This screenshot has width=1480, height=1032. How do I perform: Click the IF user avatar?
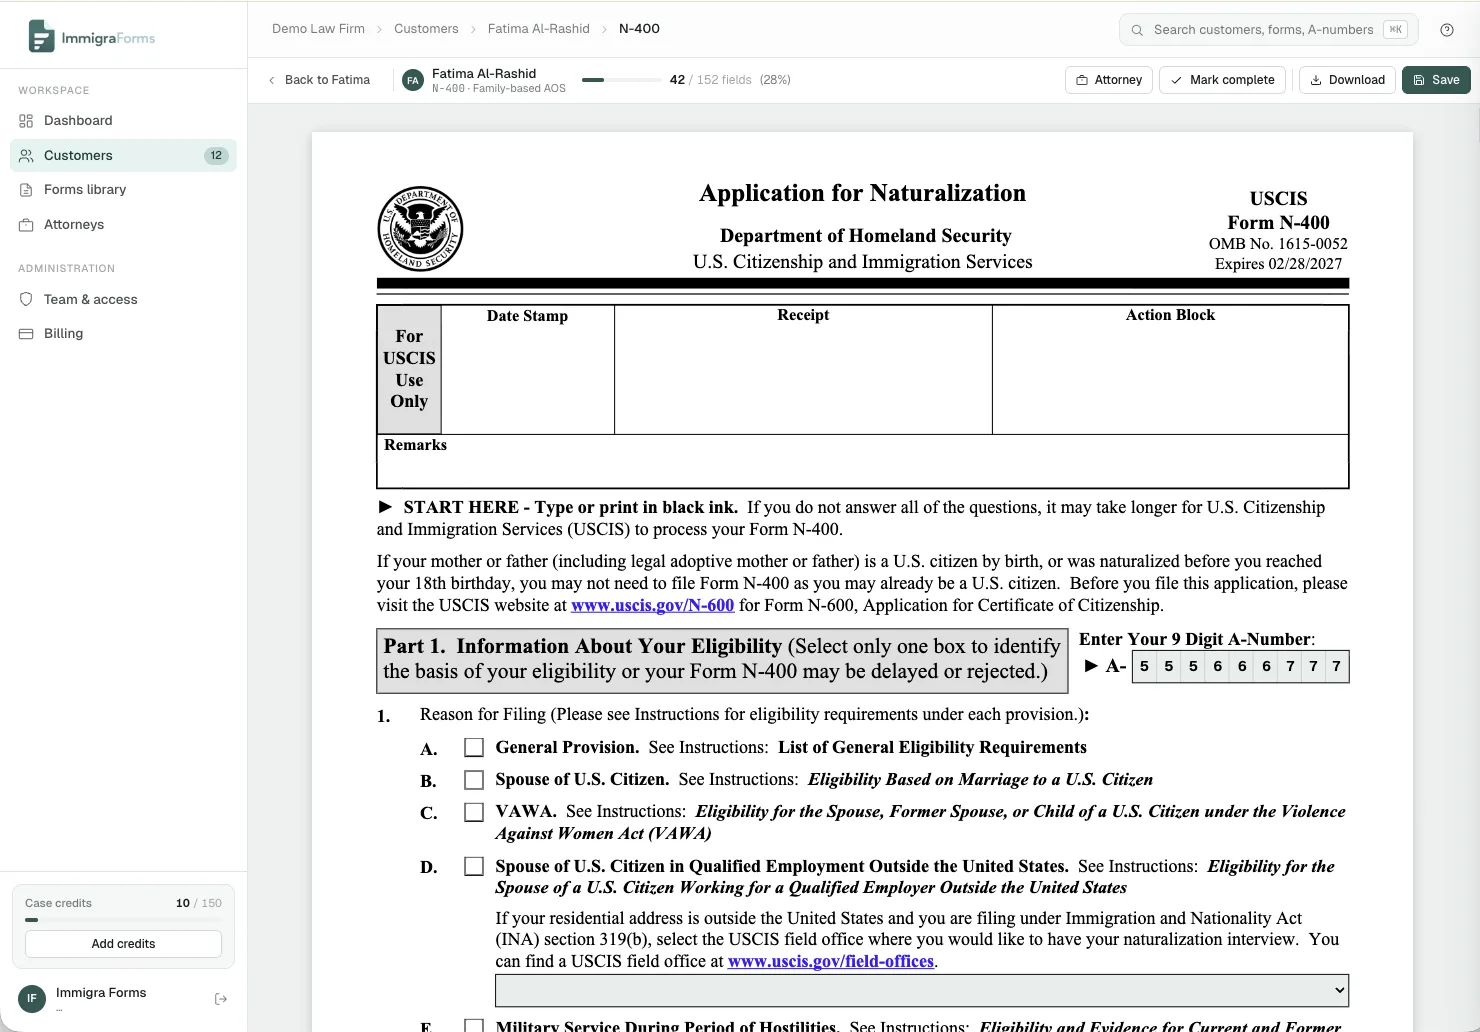[x=32, y=998]
